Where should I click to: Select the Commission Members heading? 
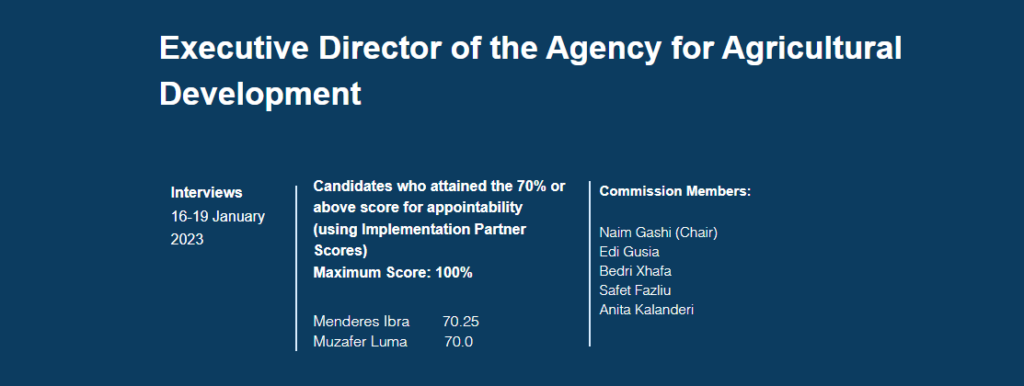click(675, 191)
